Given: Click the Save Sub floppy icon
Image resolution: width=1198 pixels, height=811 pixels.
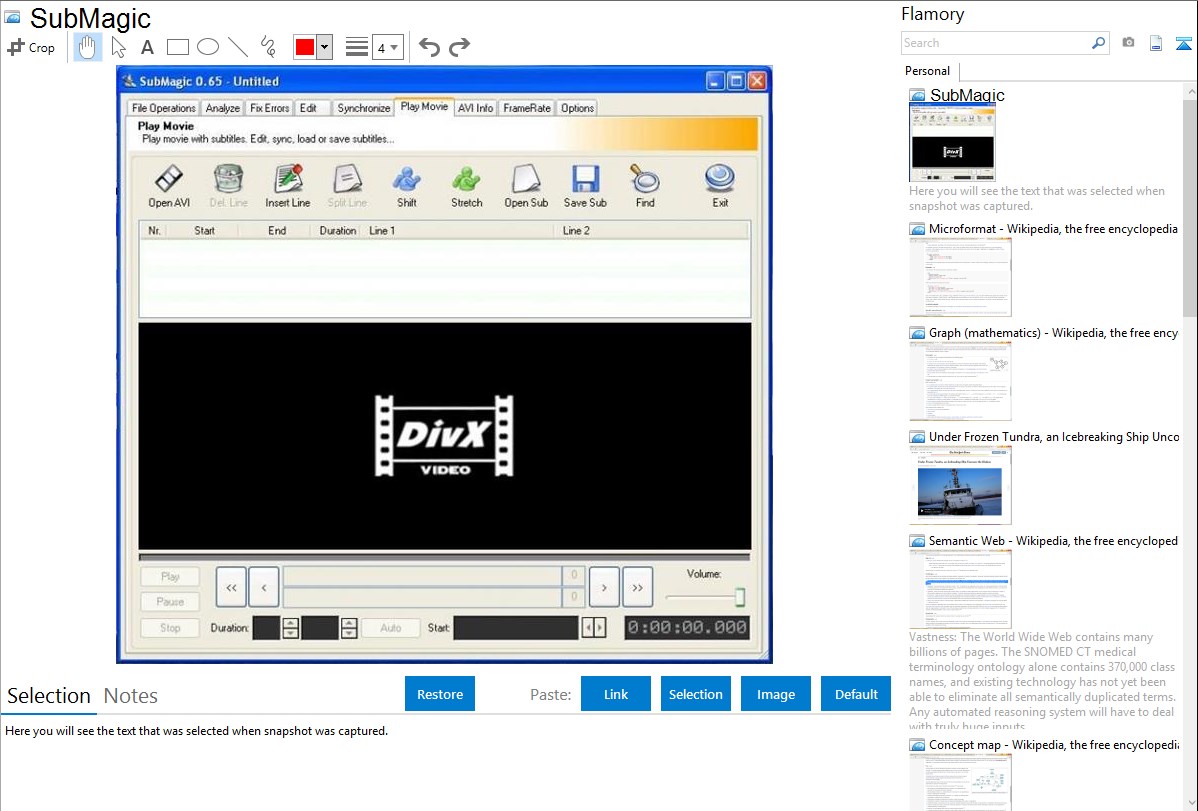Looking at the screenshot, I should pyautogui.click(x=585, y=186).
